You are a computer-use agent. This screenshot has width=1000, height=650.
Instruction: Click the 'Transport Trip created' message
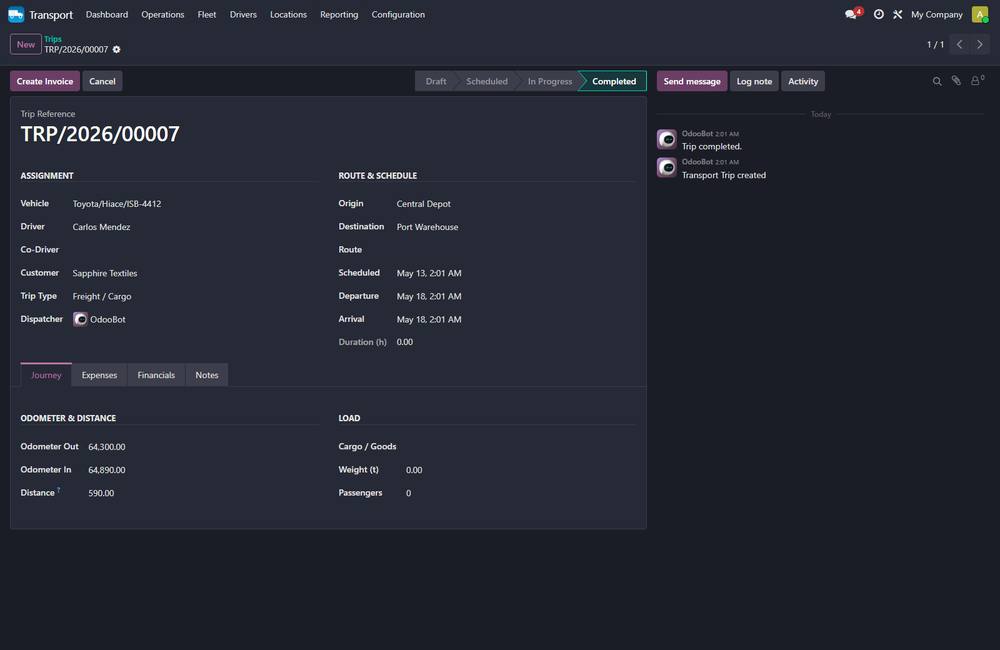pos(724,175)
